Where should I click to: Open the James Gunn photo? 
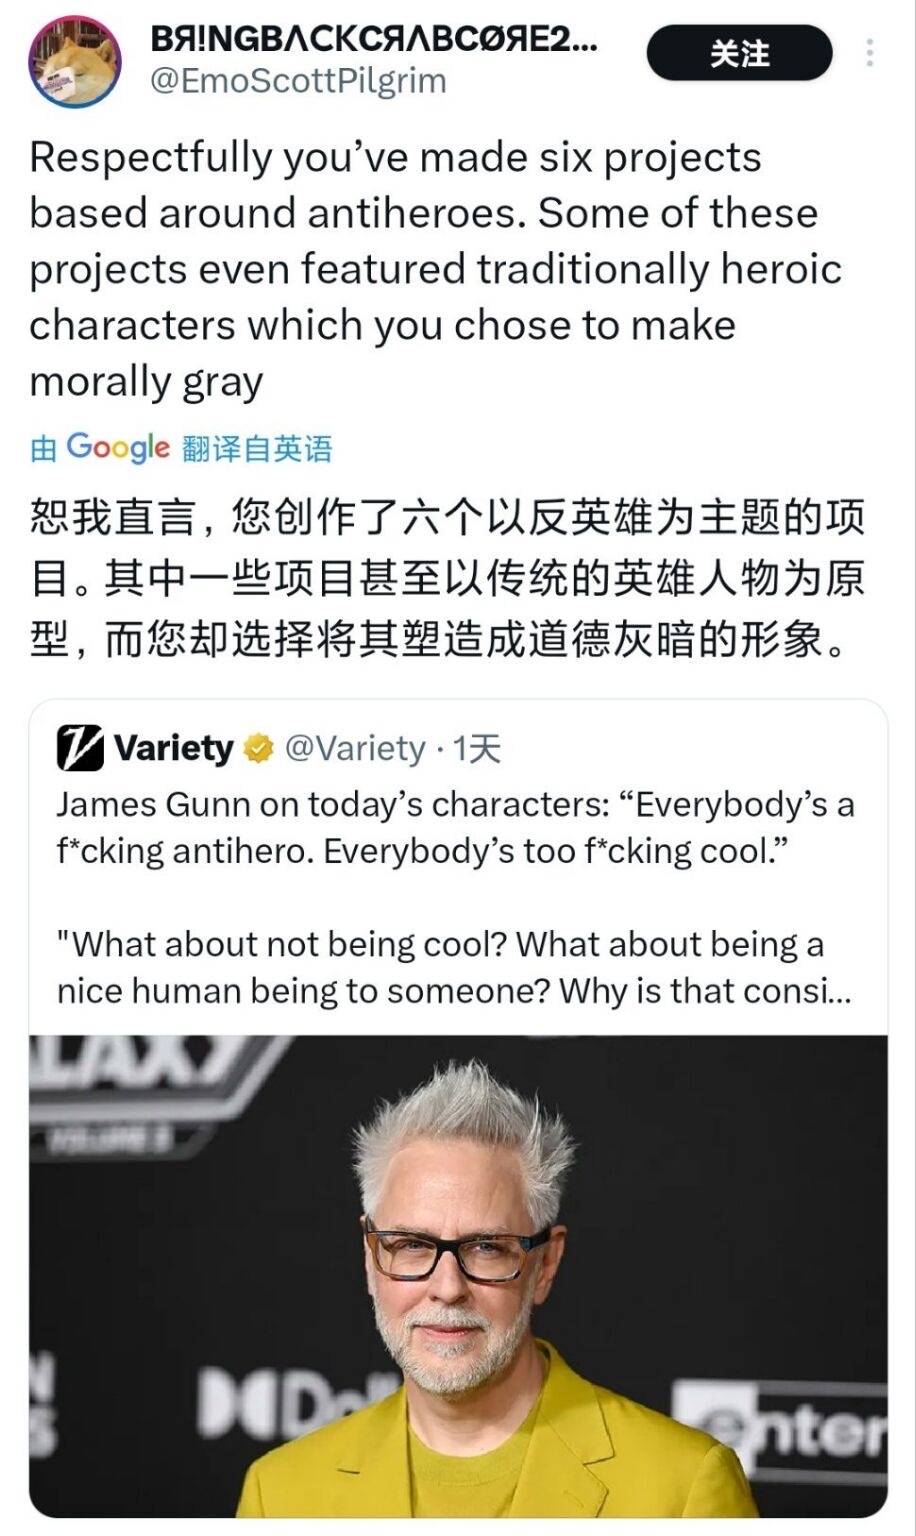point(458,1276)
